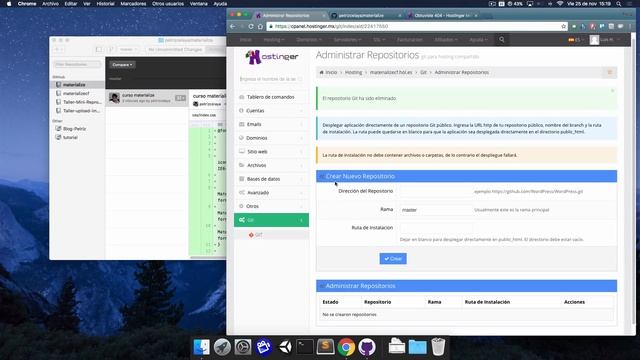The height and width of the screenshot is (360, 640).
Task: Click the Chrome back arrow
Action: coord(232,26)
